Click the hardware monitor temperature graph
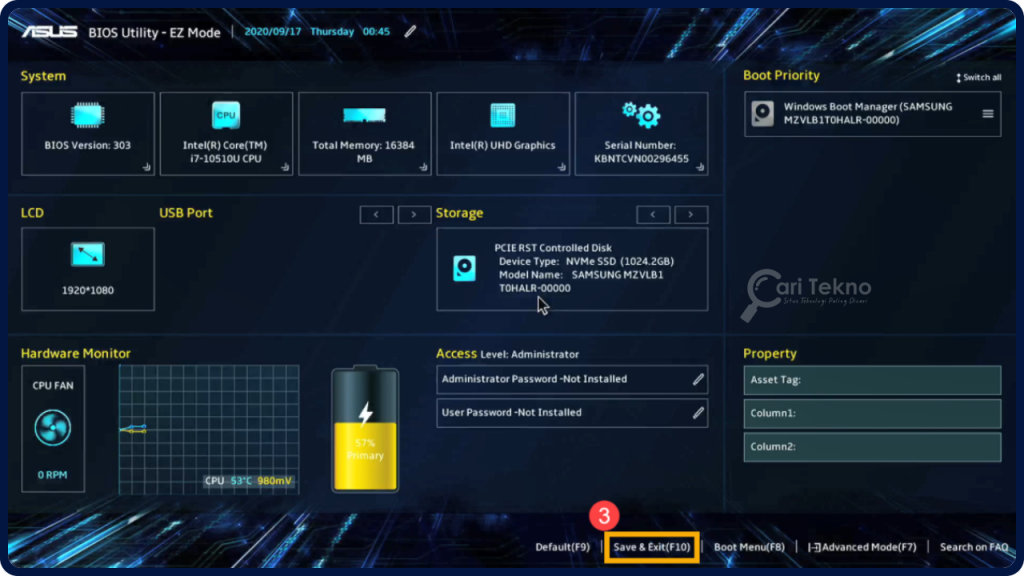Viewport: 1024px width, 576px height. pos(209,430)
